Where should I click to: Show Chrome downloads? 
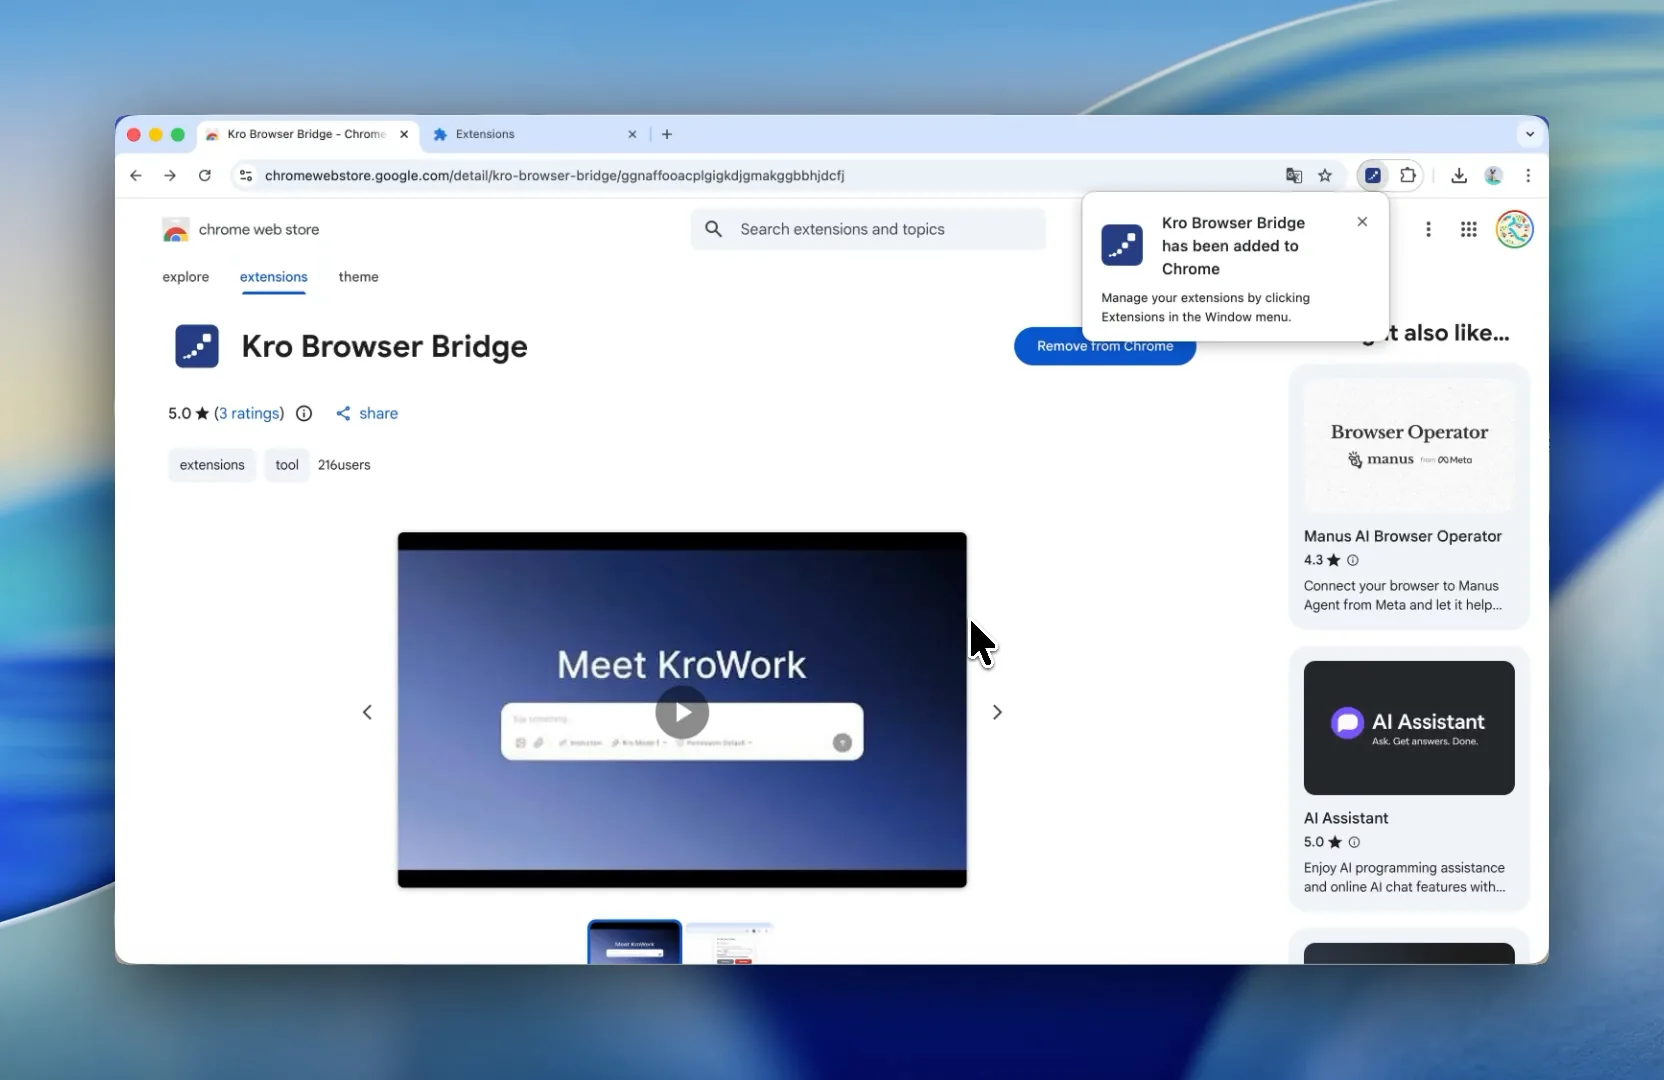coord(1459,175)
